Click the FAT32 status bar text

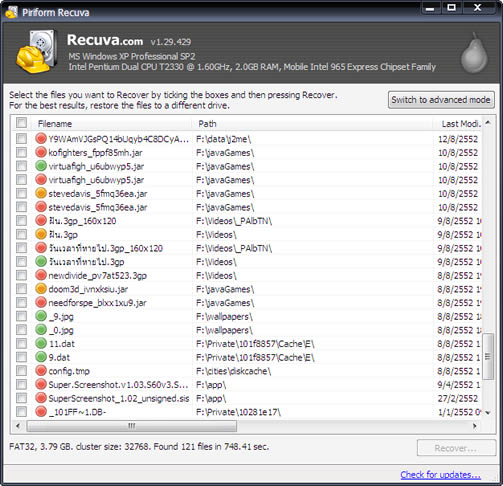pyautogui.click(x=139, y=446)
